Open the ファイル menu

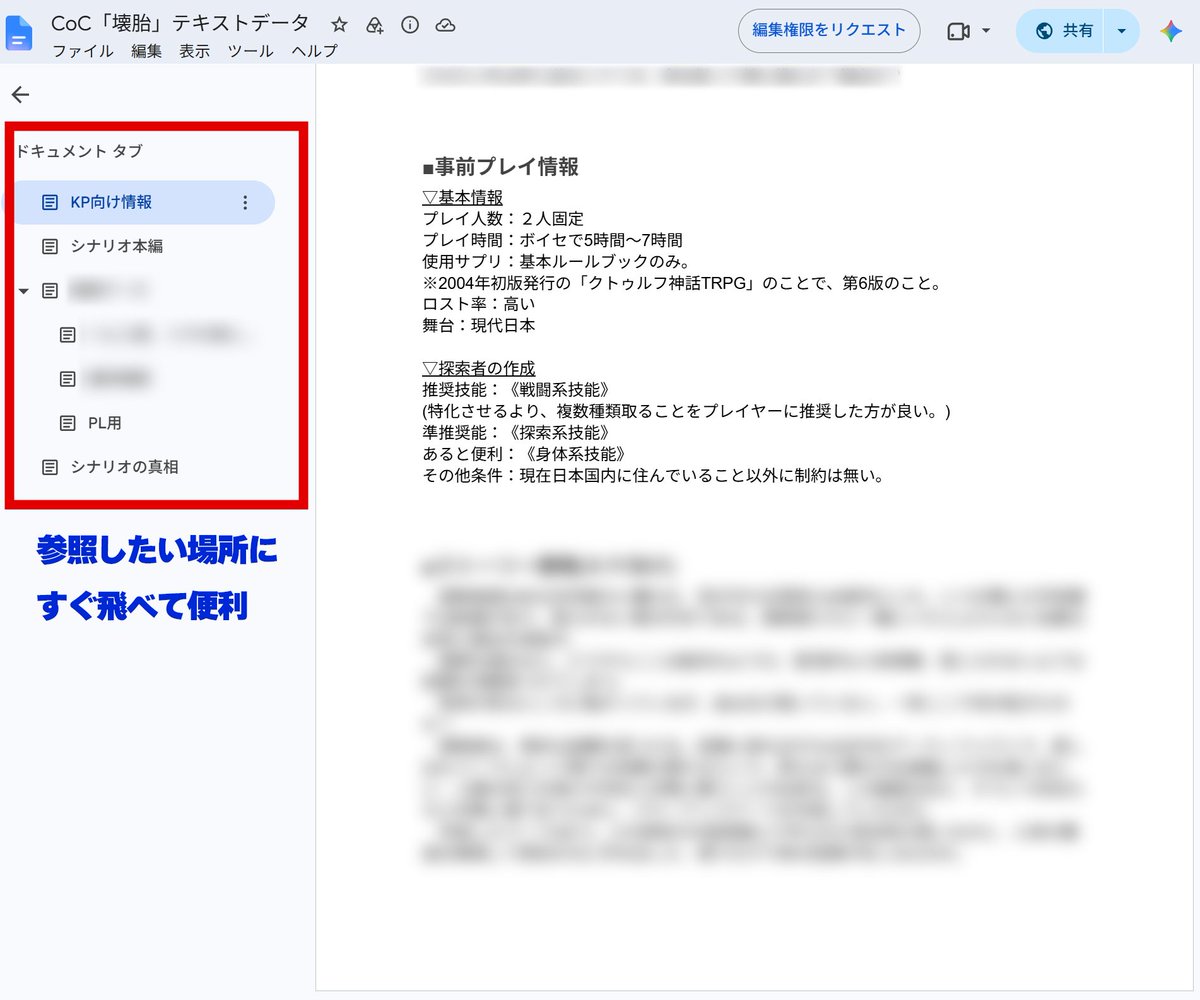tap(83, 51)
